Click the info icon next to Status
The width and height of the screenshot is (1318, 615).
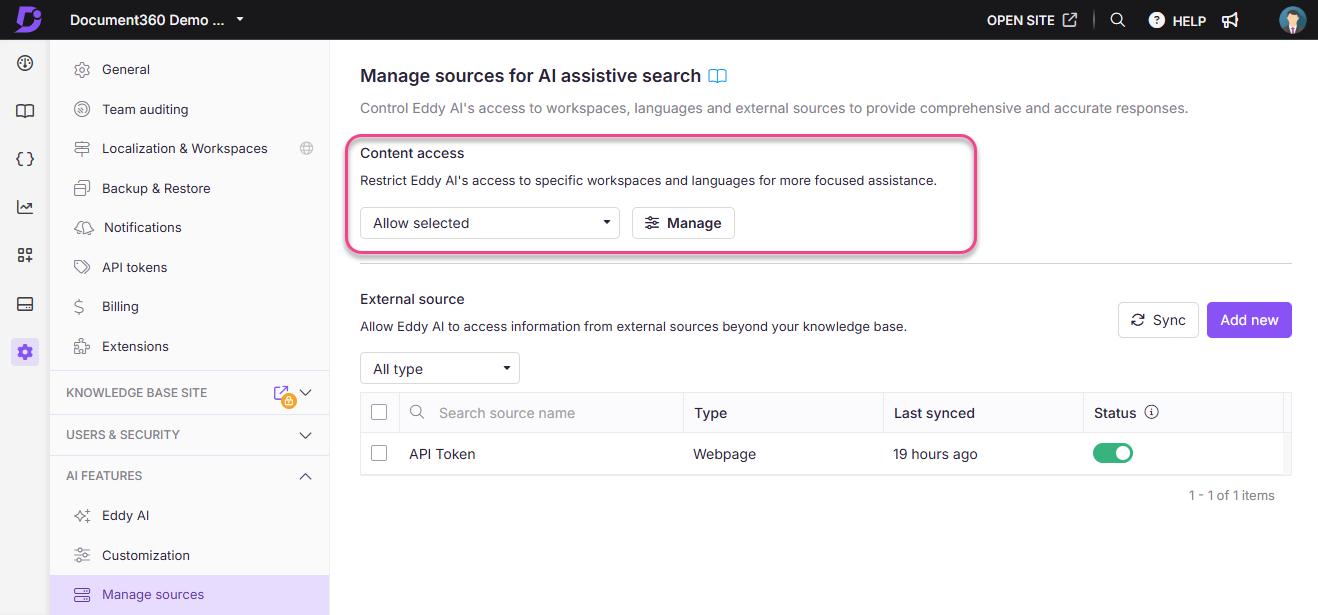click(1151, 412)
